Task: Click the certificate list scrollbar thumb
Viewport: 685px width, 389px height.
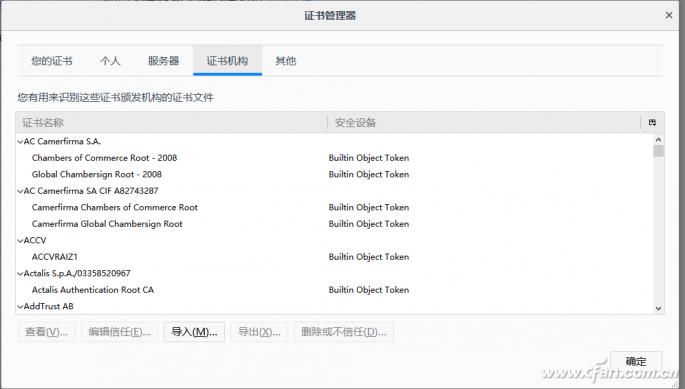Action: pyautogui.click(x=658, y=151)
